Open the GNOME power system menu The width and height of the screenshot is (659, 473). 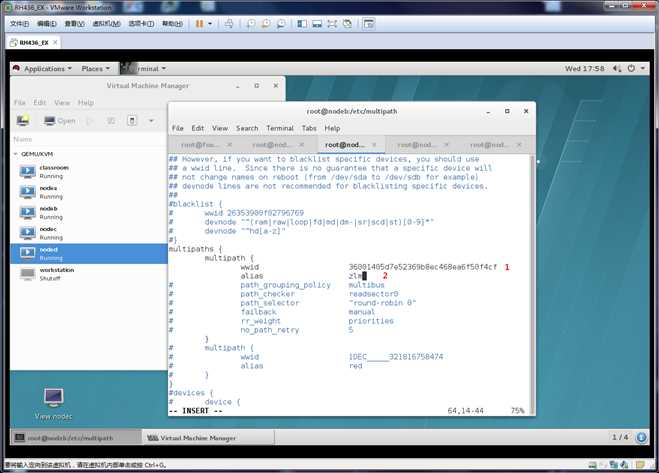[x=636, y=69]
